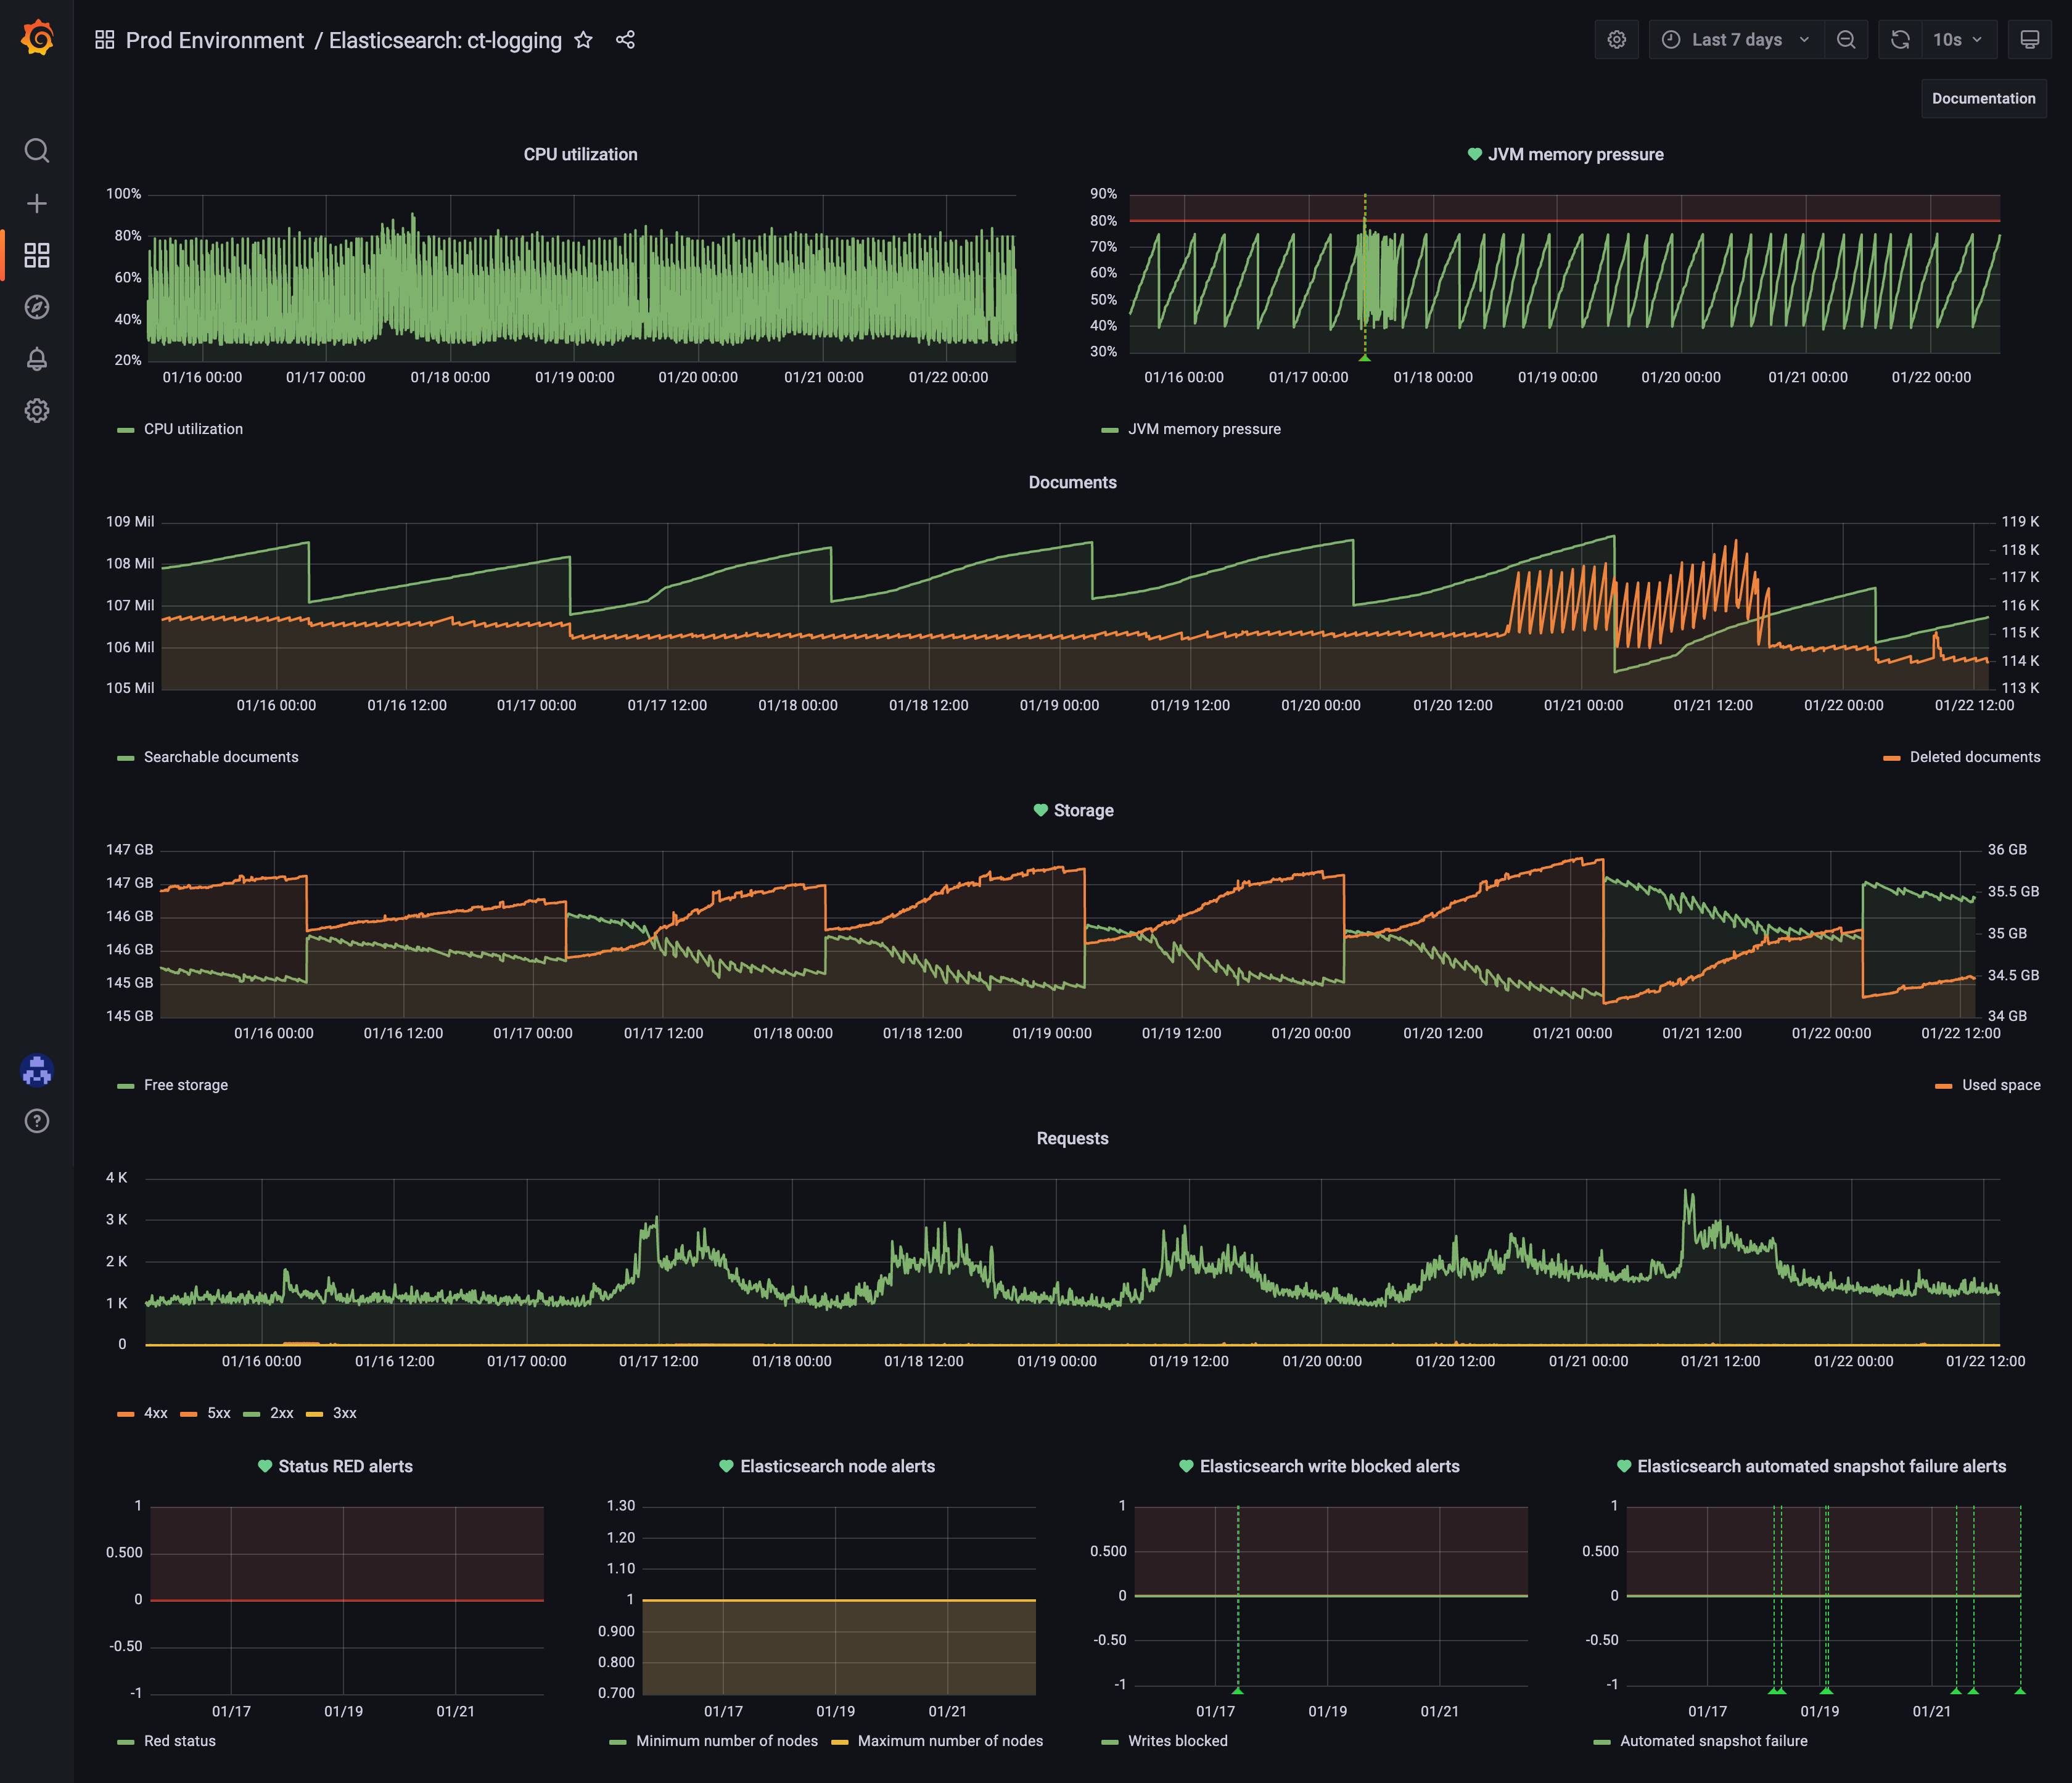Open the Explore compass icon
The image size is (2072, 1783).
pyautogui.click(x=37, y=307)
